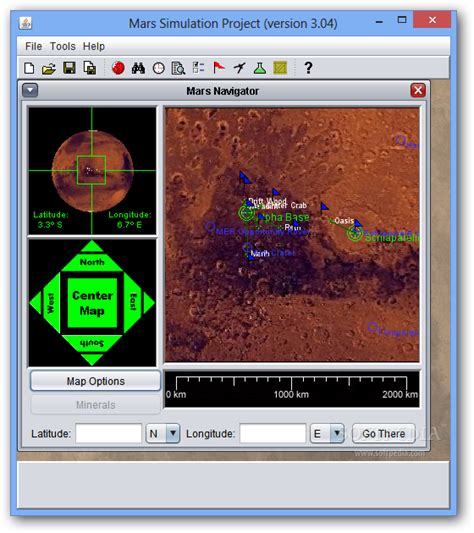This screenshot has width=474, height=533.
Task: Open the Time tool clock icon
Action: (x=158, y=68)
